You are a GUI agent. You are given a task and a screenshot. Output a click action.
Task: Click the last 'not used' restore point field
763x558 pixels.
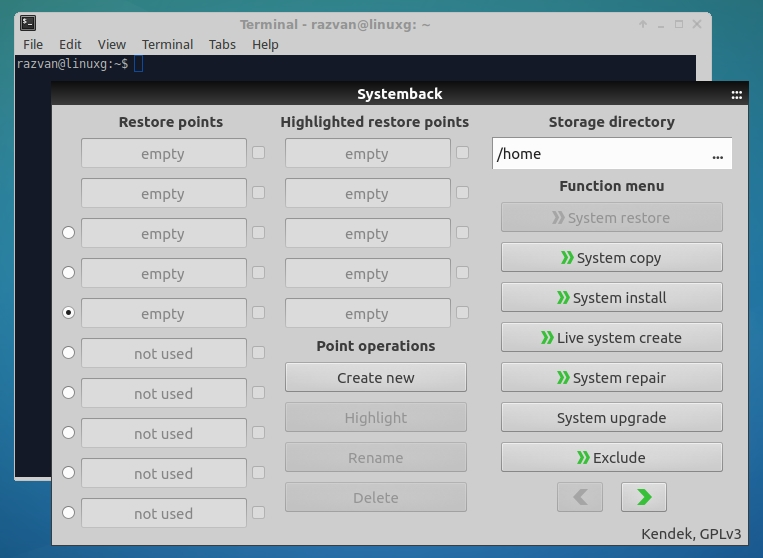(164, 513)
